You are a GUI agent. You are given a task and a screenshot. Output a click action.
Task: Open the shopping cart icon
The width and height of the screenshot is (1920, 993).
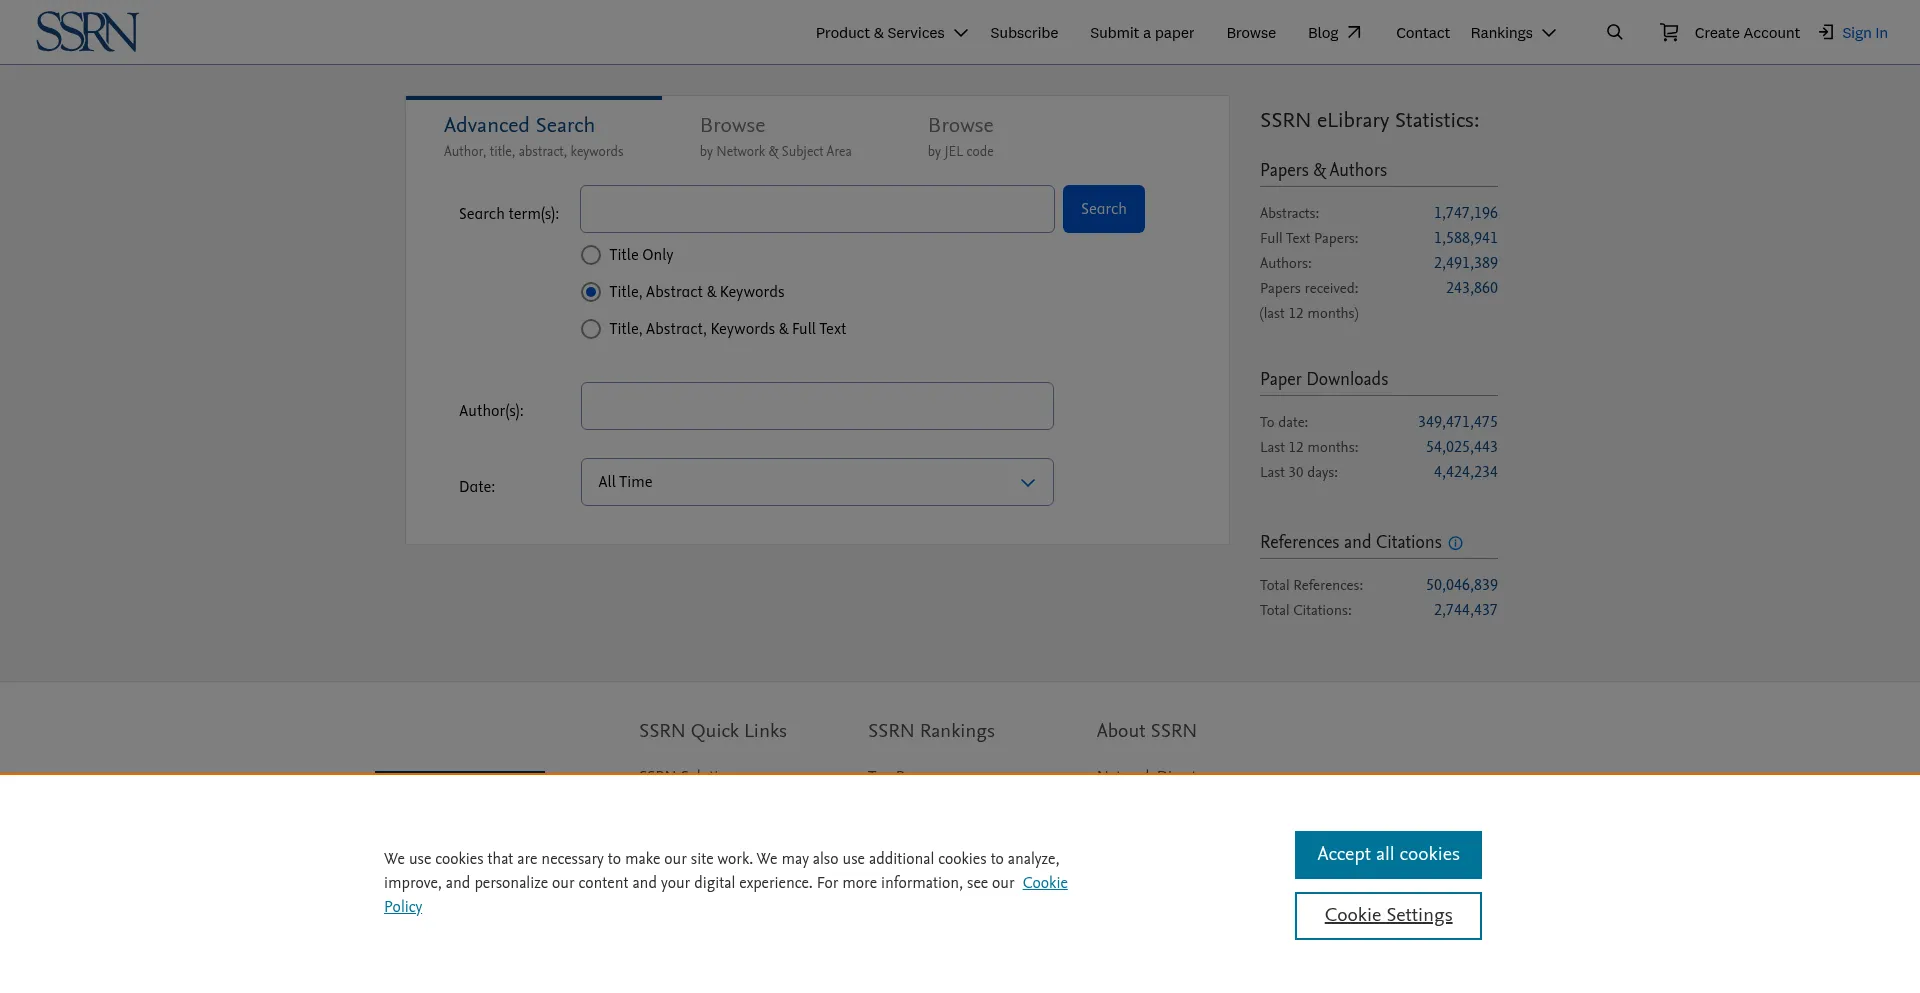click(x=1669, y=32)
